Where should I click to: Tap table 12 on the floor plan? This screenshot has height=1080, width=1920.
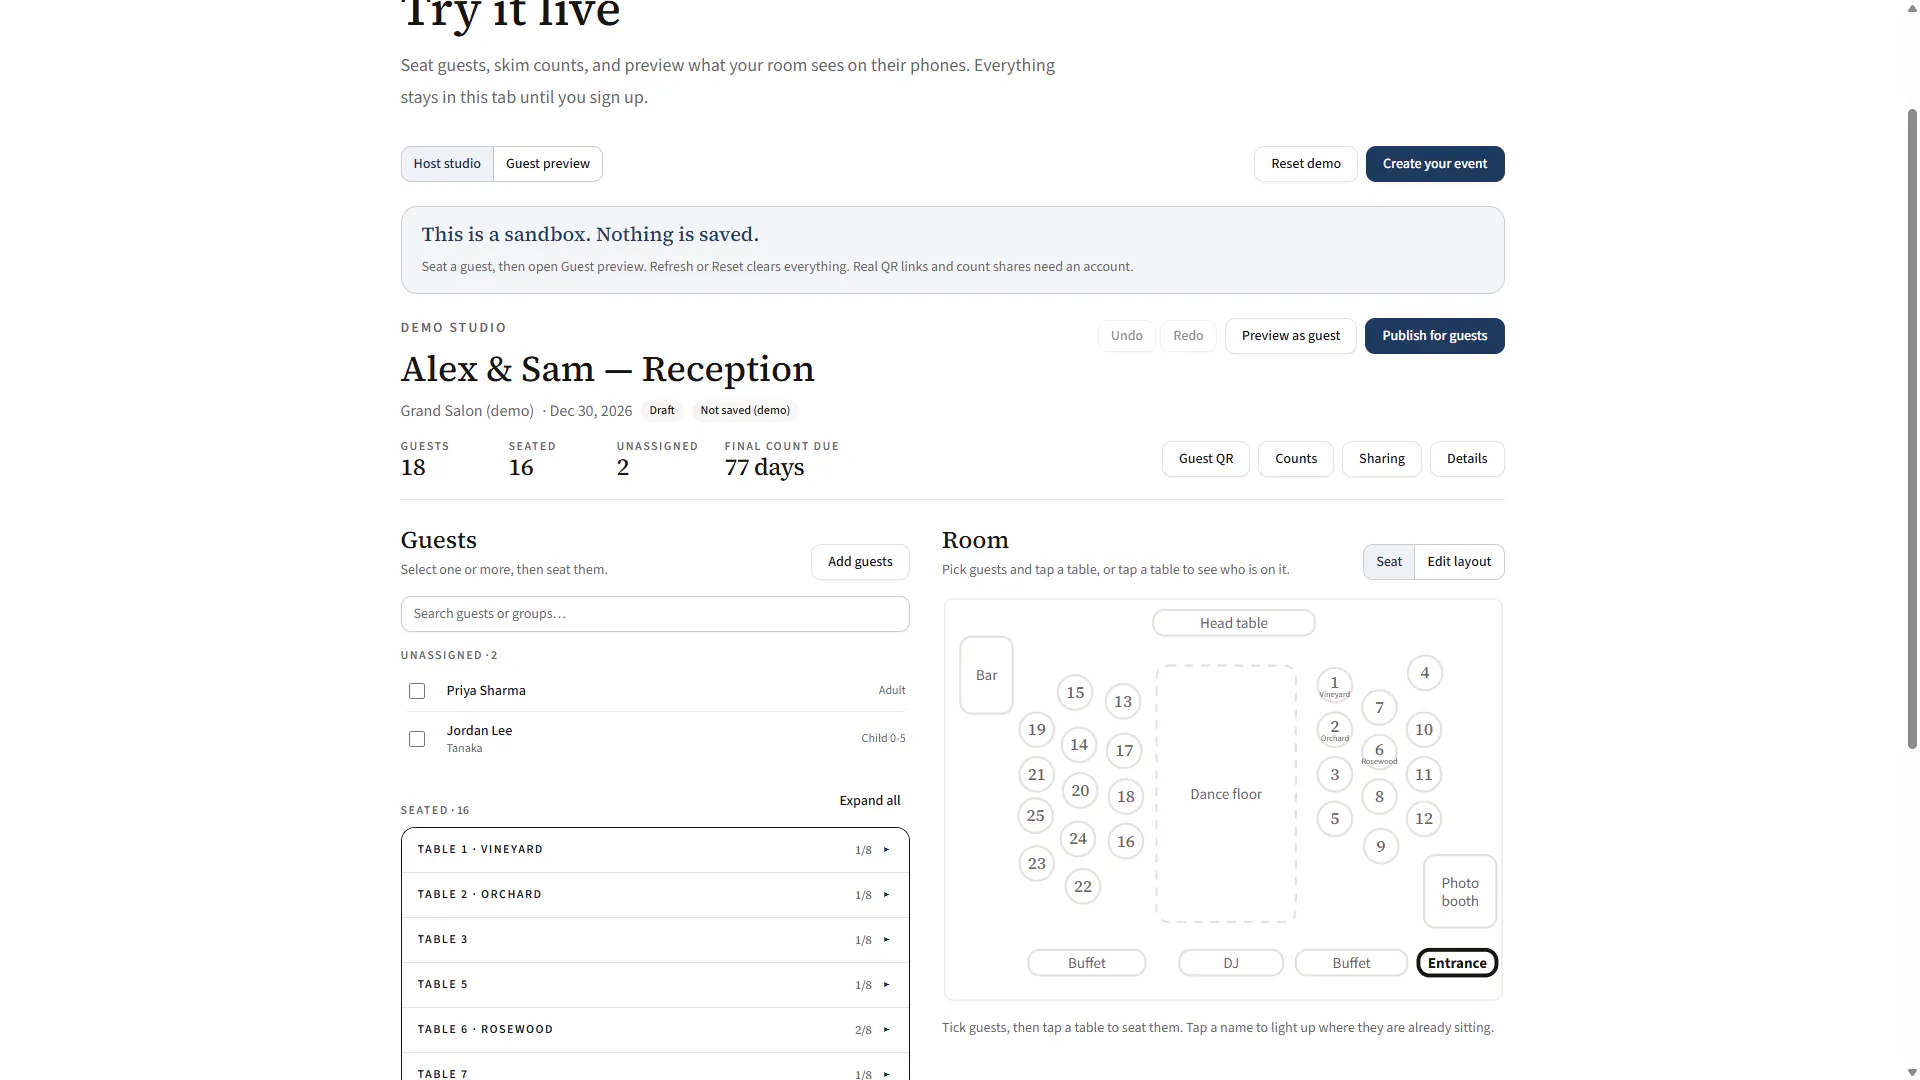coord(1424,818)
